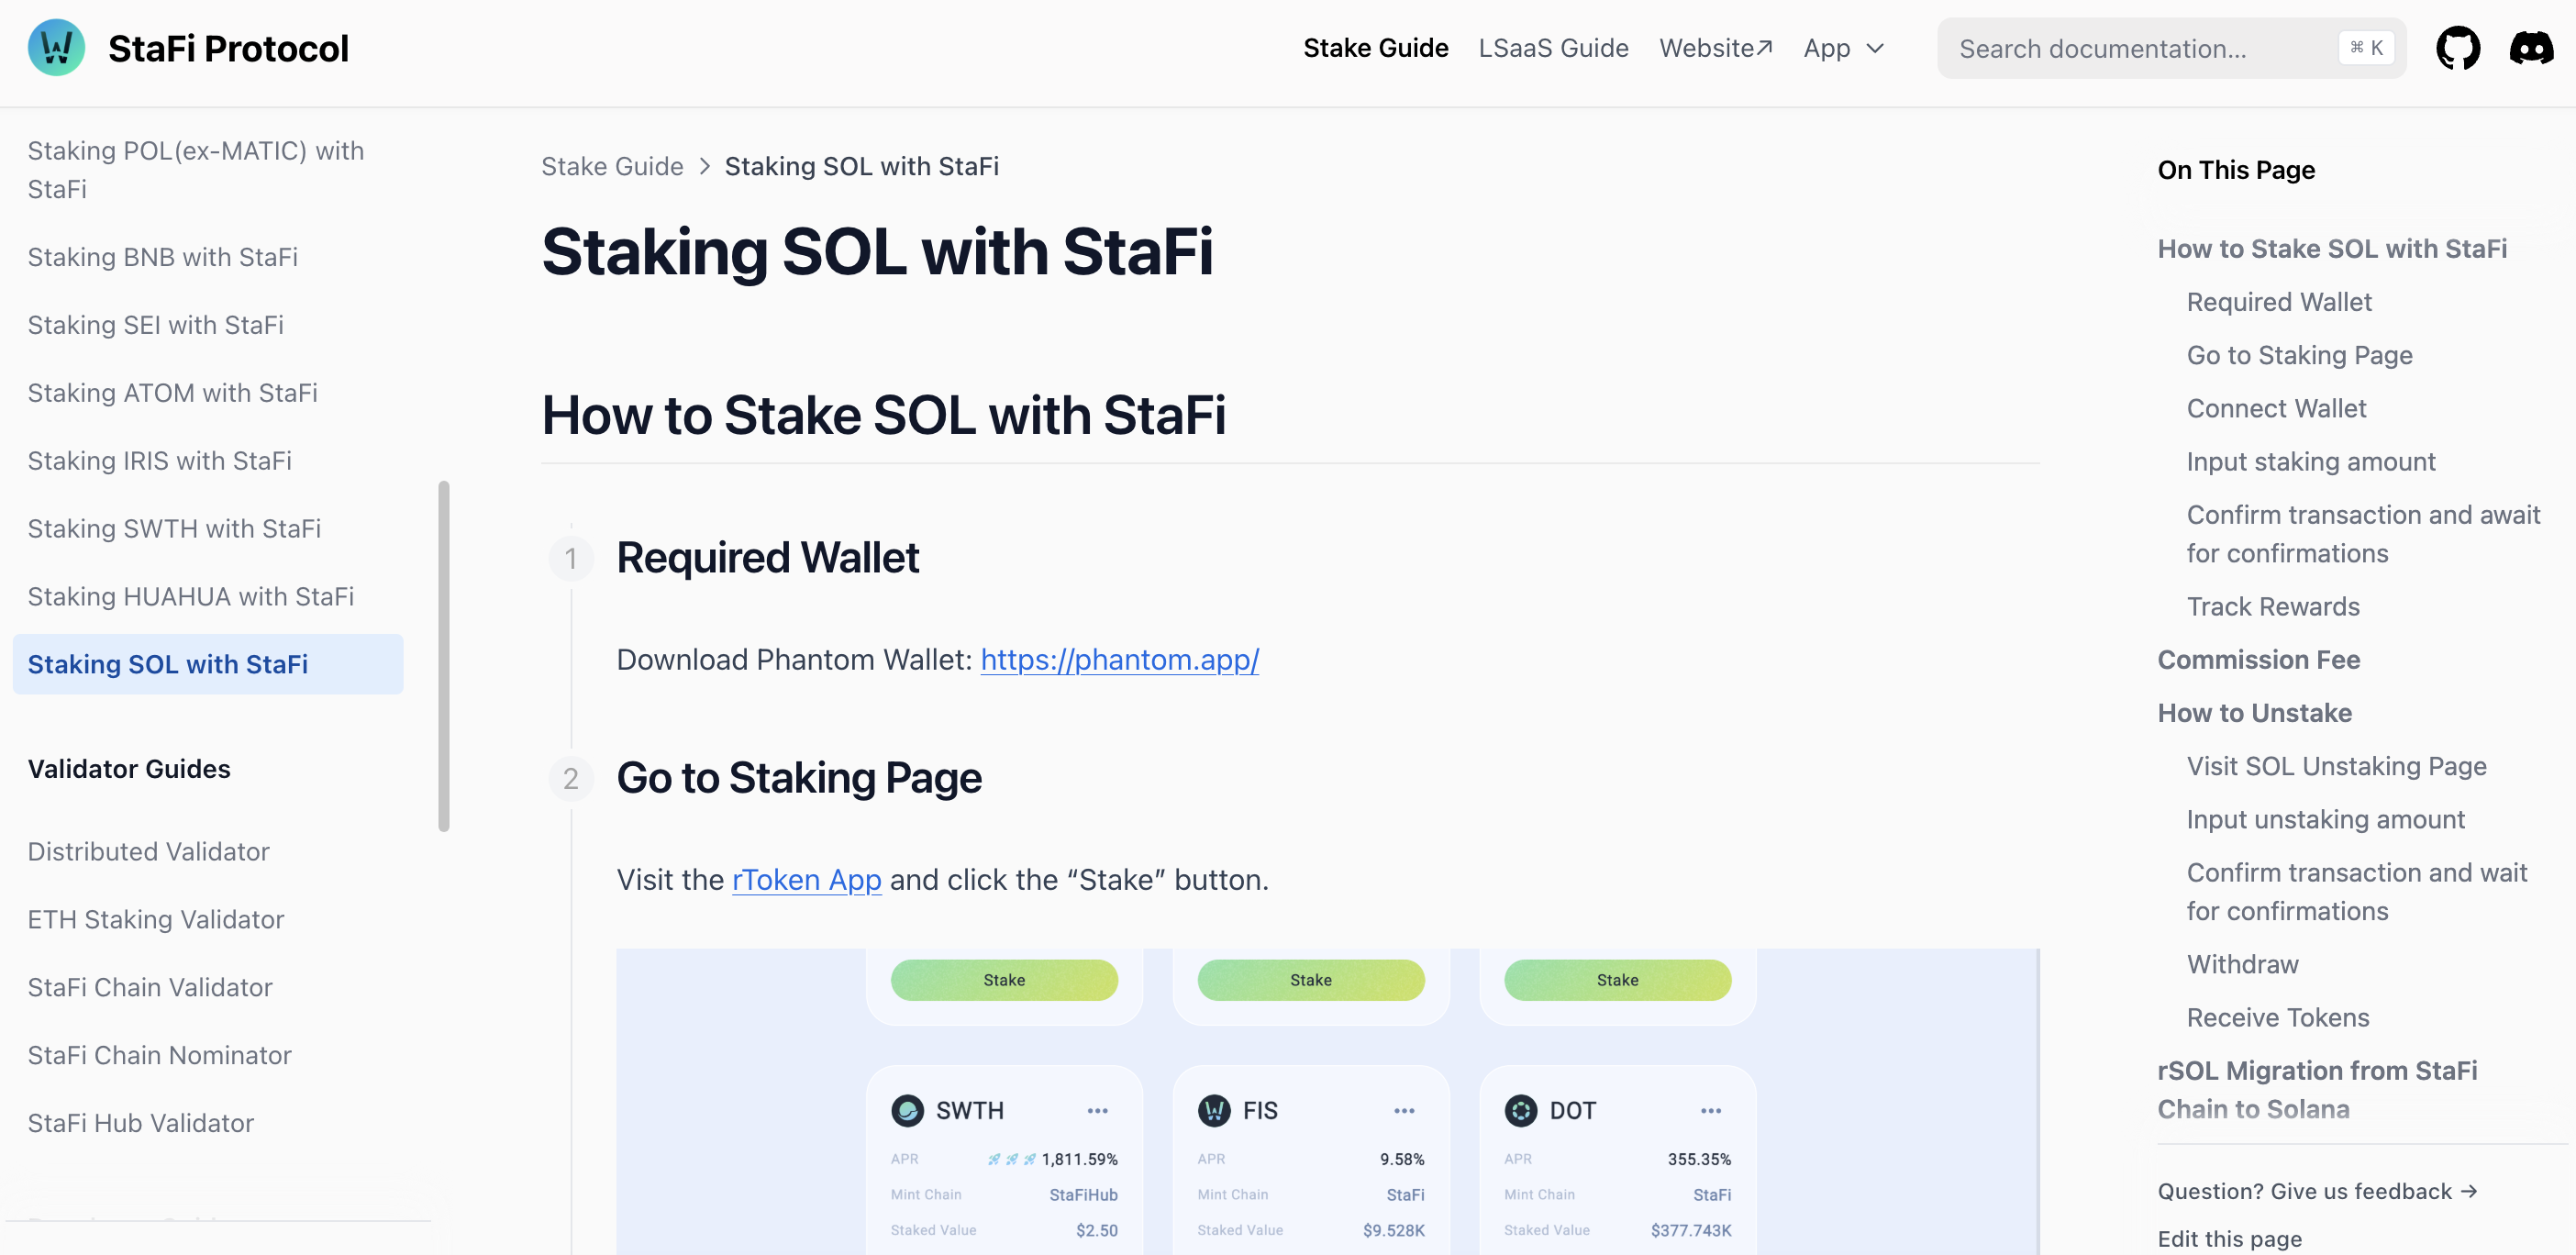Click the FIS token icon
Screen dimensions: 2576x1255
[x=1214, y=1109]
